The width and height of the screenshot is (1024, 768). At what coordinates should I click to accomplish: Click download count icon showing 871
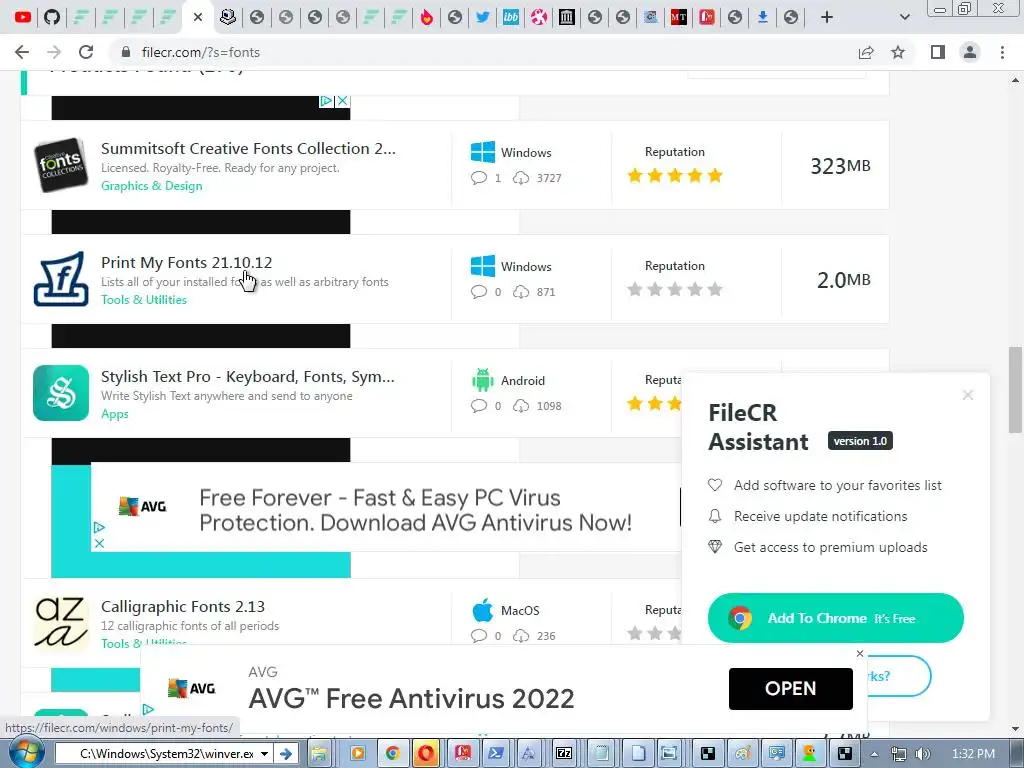click(x=520, y=292)
